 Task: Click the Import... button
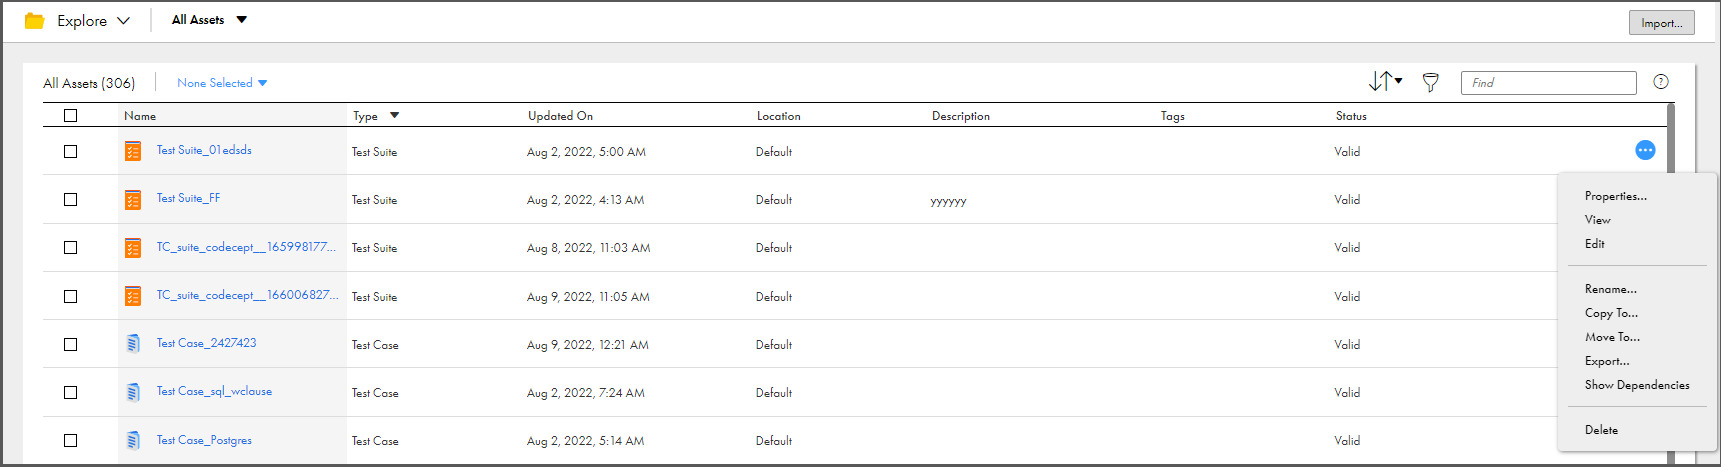point(1661,23)
